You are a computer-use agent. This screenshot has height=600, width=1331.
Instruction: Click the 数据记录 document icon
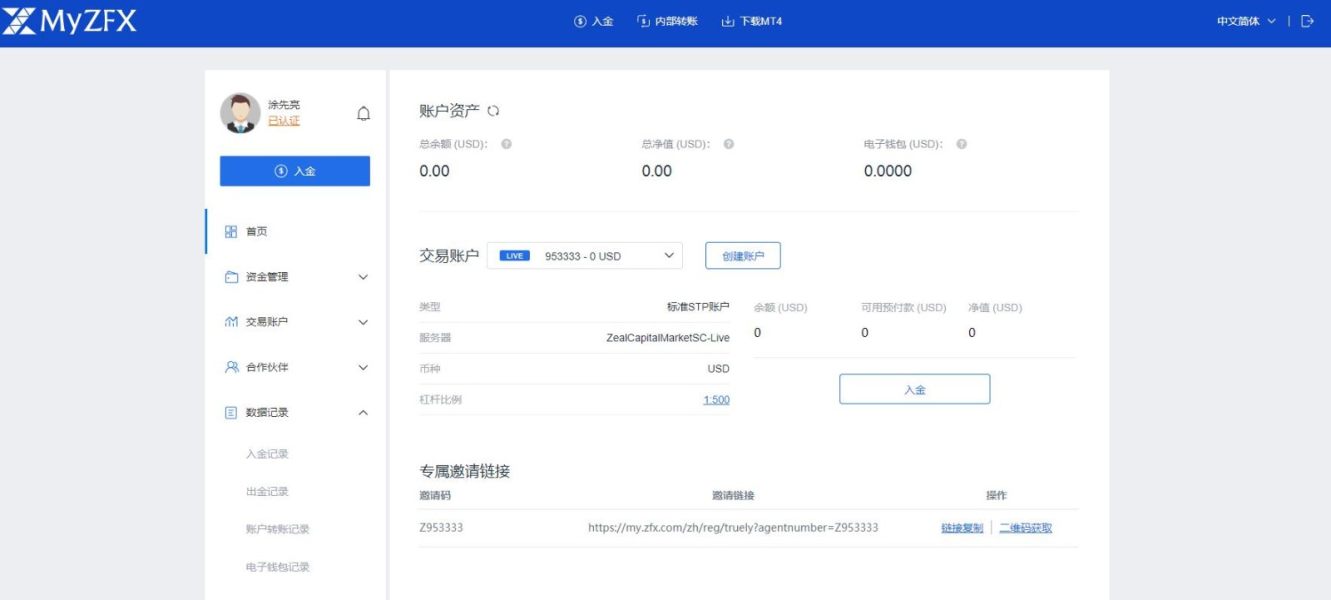pyautogui.click(x=231, y=412)
